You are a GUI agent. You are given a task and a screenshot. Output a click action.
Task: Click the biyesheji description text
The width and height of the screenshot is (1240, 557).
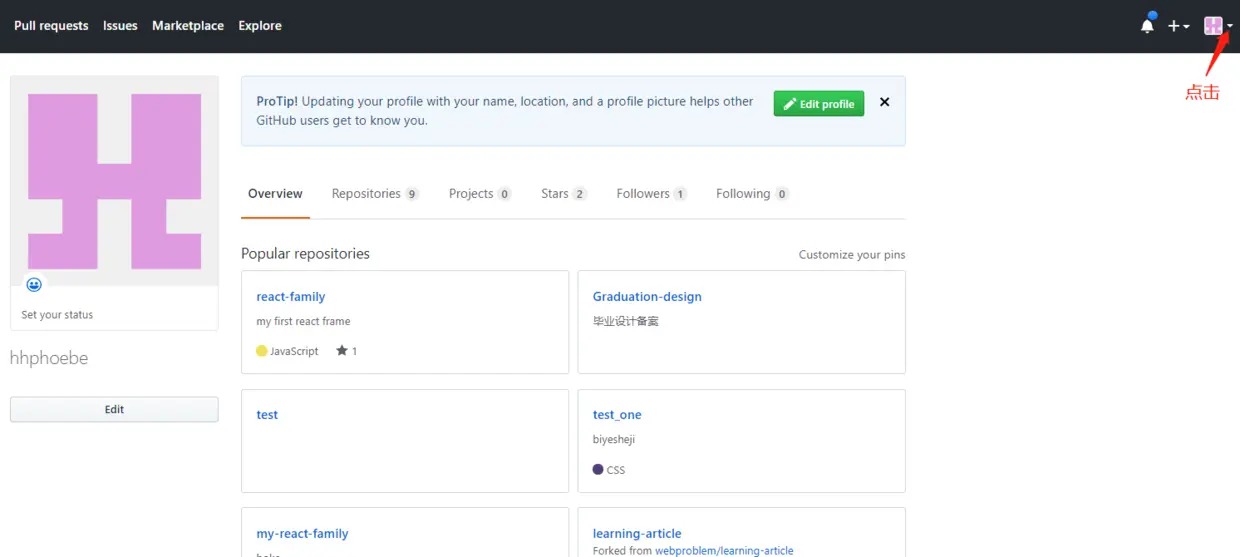coord(614,440)
